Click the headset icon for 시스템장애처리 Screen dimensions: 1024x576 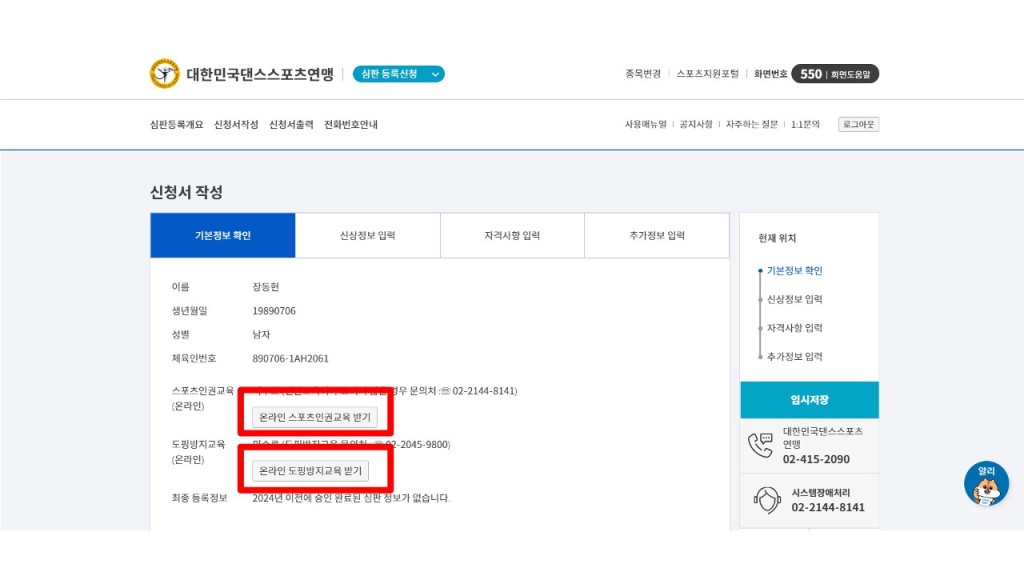(766, 500)
